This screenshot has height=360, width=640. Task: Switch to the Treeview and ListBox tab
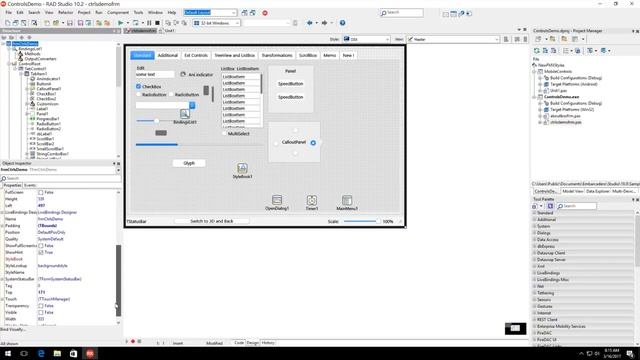tap(235, 55)
